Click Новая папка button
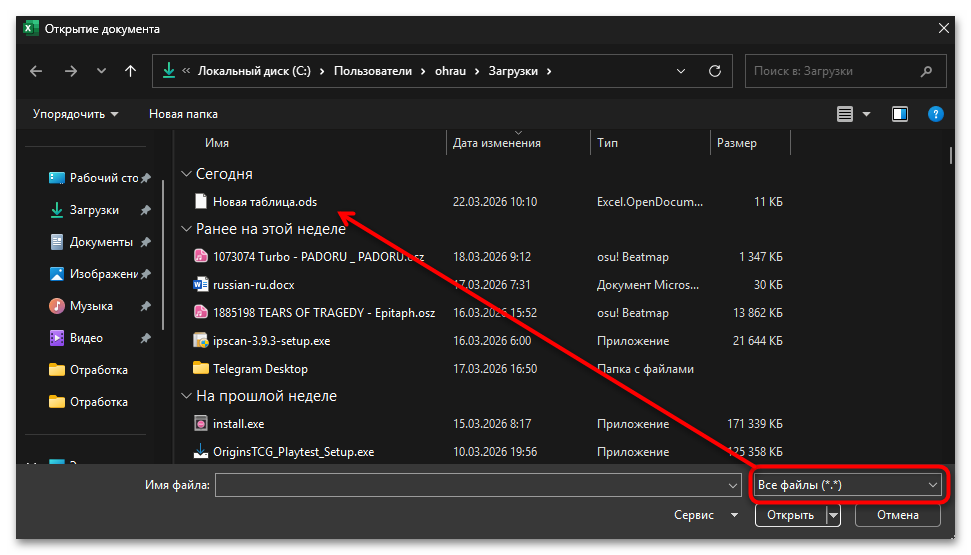971x555 pixels. pos(183,114)
